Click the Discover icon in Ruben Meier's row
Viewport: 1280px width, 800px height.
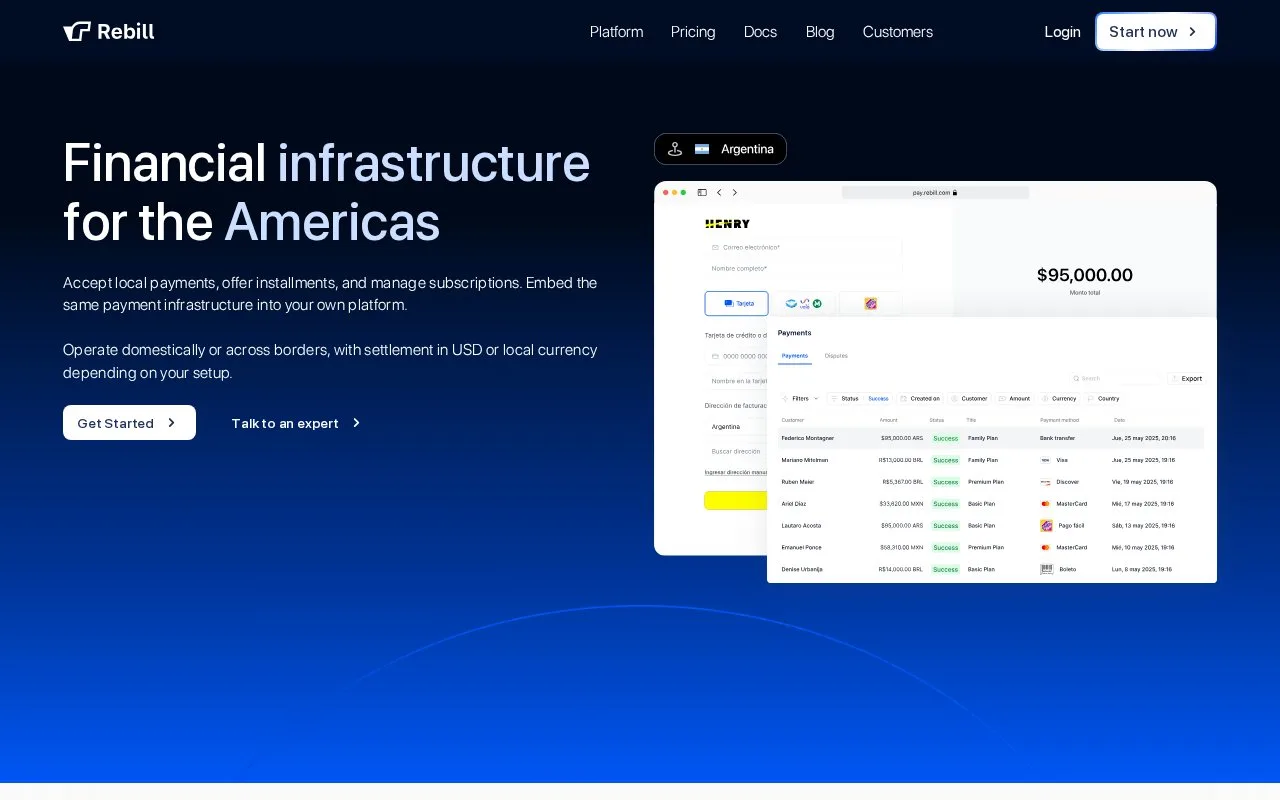[x=1046, y=482]
